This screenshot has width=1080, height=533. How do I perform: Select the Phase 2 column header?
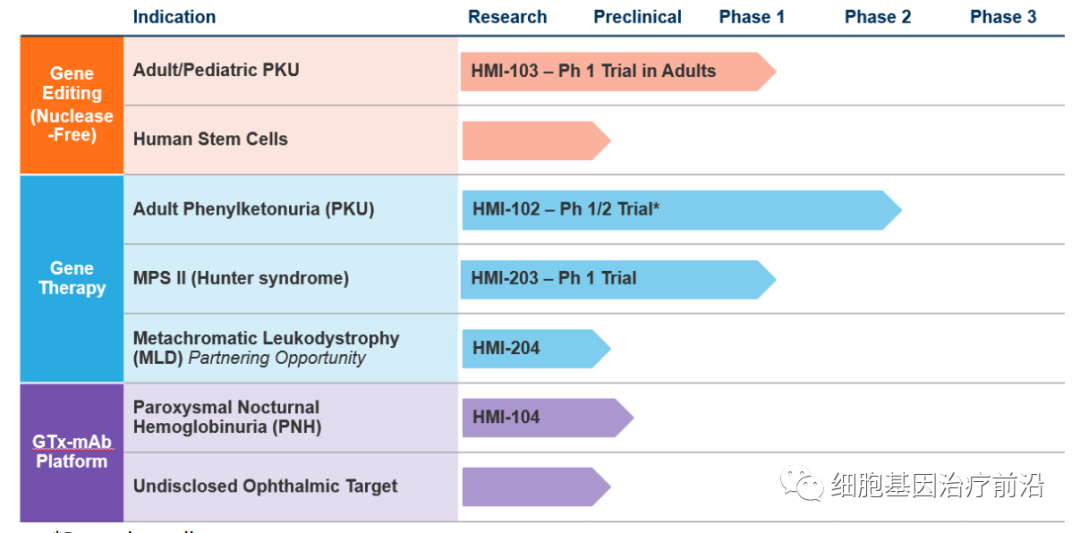click(877, 17)
